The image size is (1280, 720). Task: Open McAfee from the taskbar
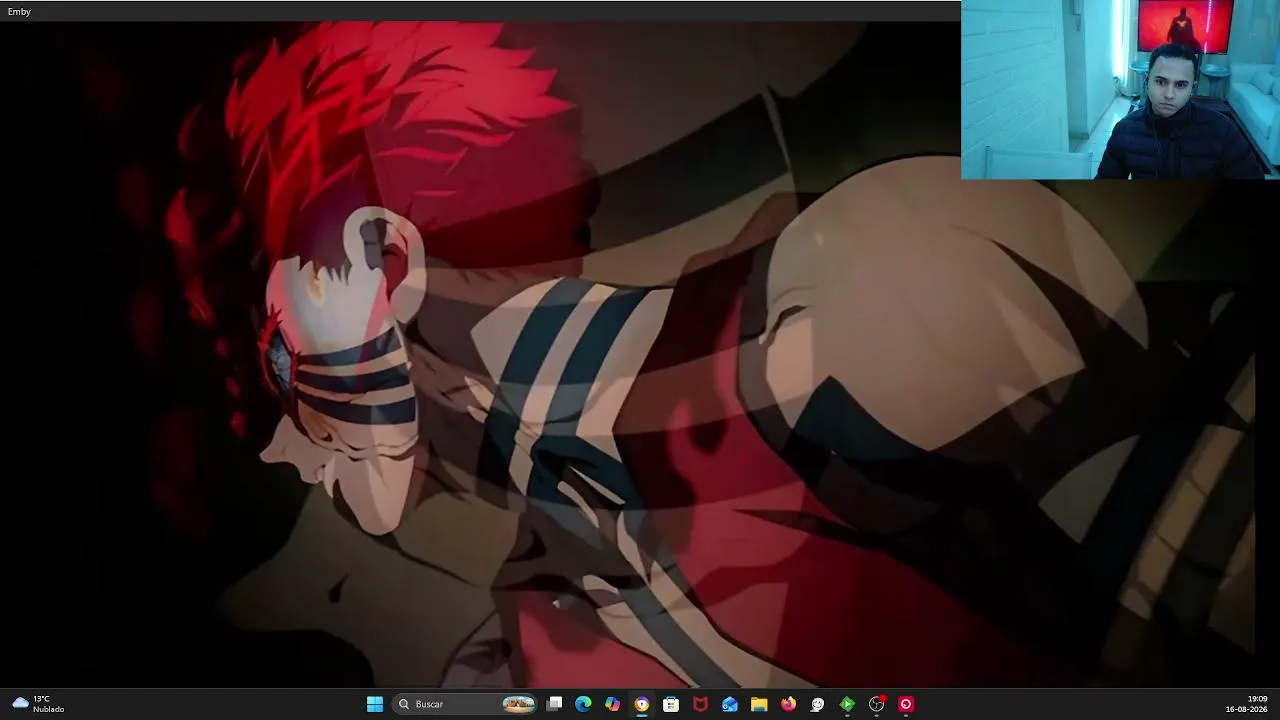point(701,704)
